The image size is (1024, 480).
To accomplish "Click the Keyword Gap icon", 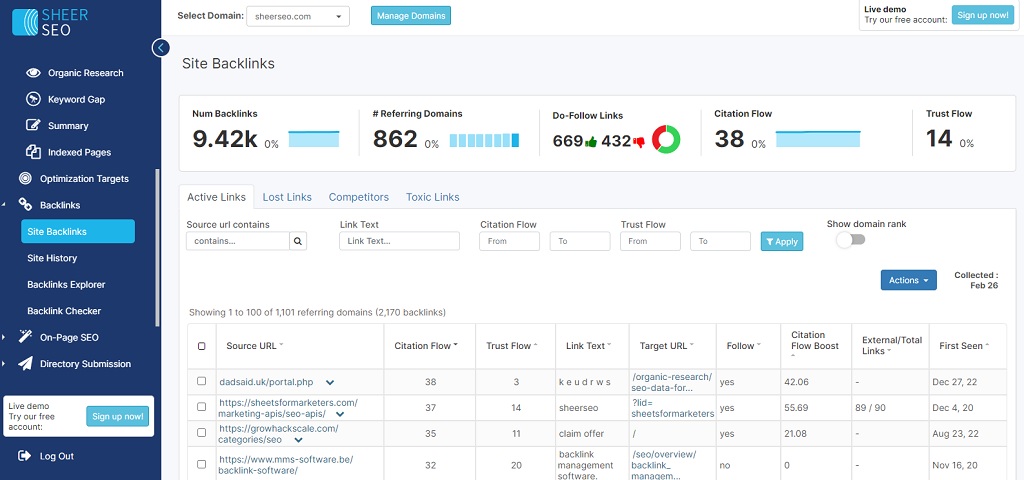I will pyautogui.click(x=33, y=99).
